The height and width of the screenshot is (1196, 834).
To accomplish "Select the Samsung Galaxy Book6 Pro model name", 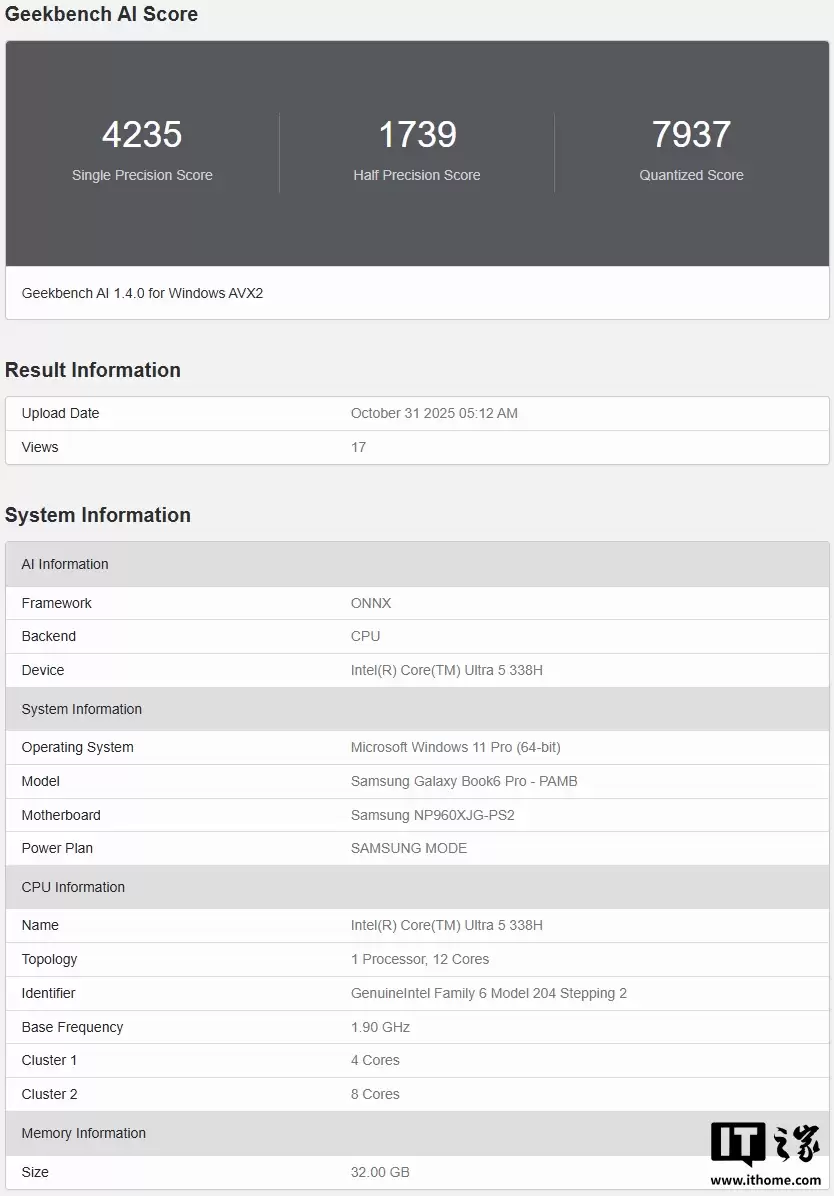I will click(x=464, y=781).
